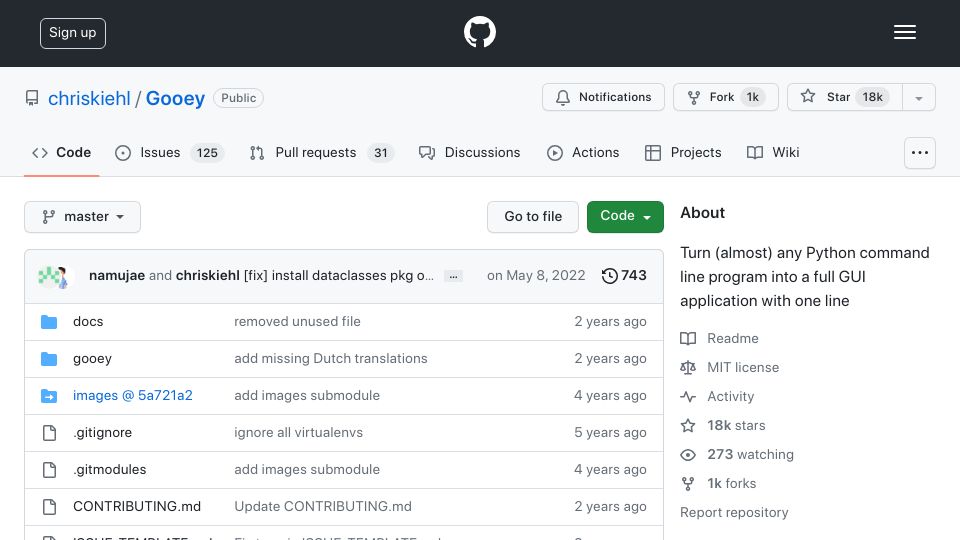
Task: Open the gooey folder
Action: [x=92, y=359]
